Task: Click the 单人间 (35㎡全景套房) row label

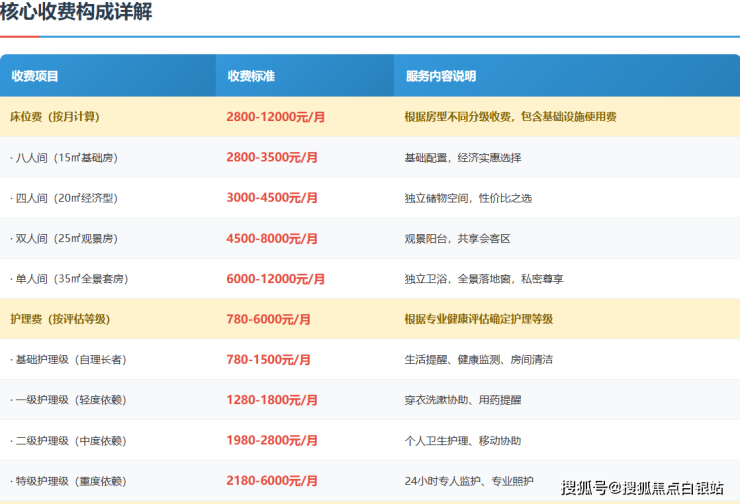Action: click(69, 279)
